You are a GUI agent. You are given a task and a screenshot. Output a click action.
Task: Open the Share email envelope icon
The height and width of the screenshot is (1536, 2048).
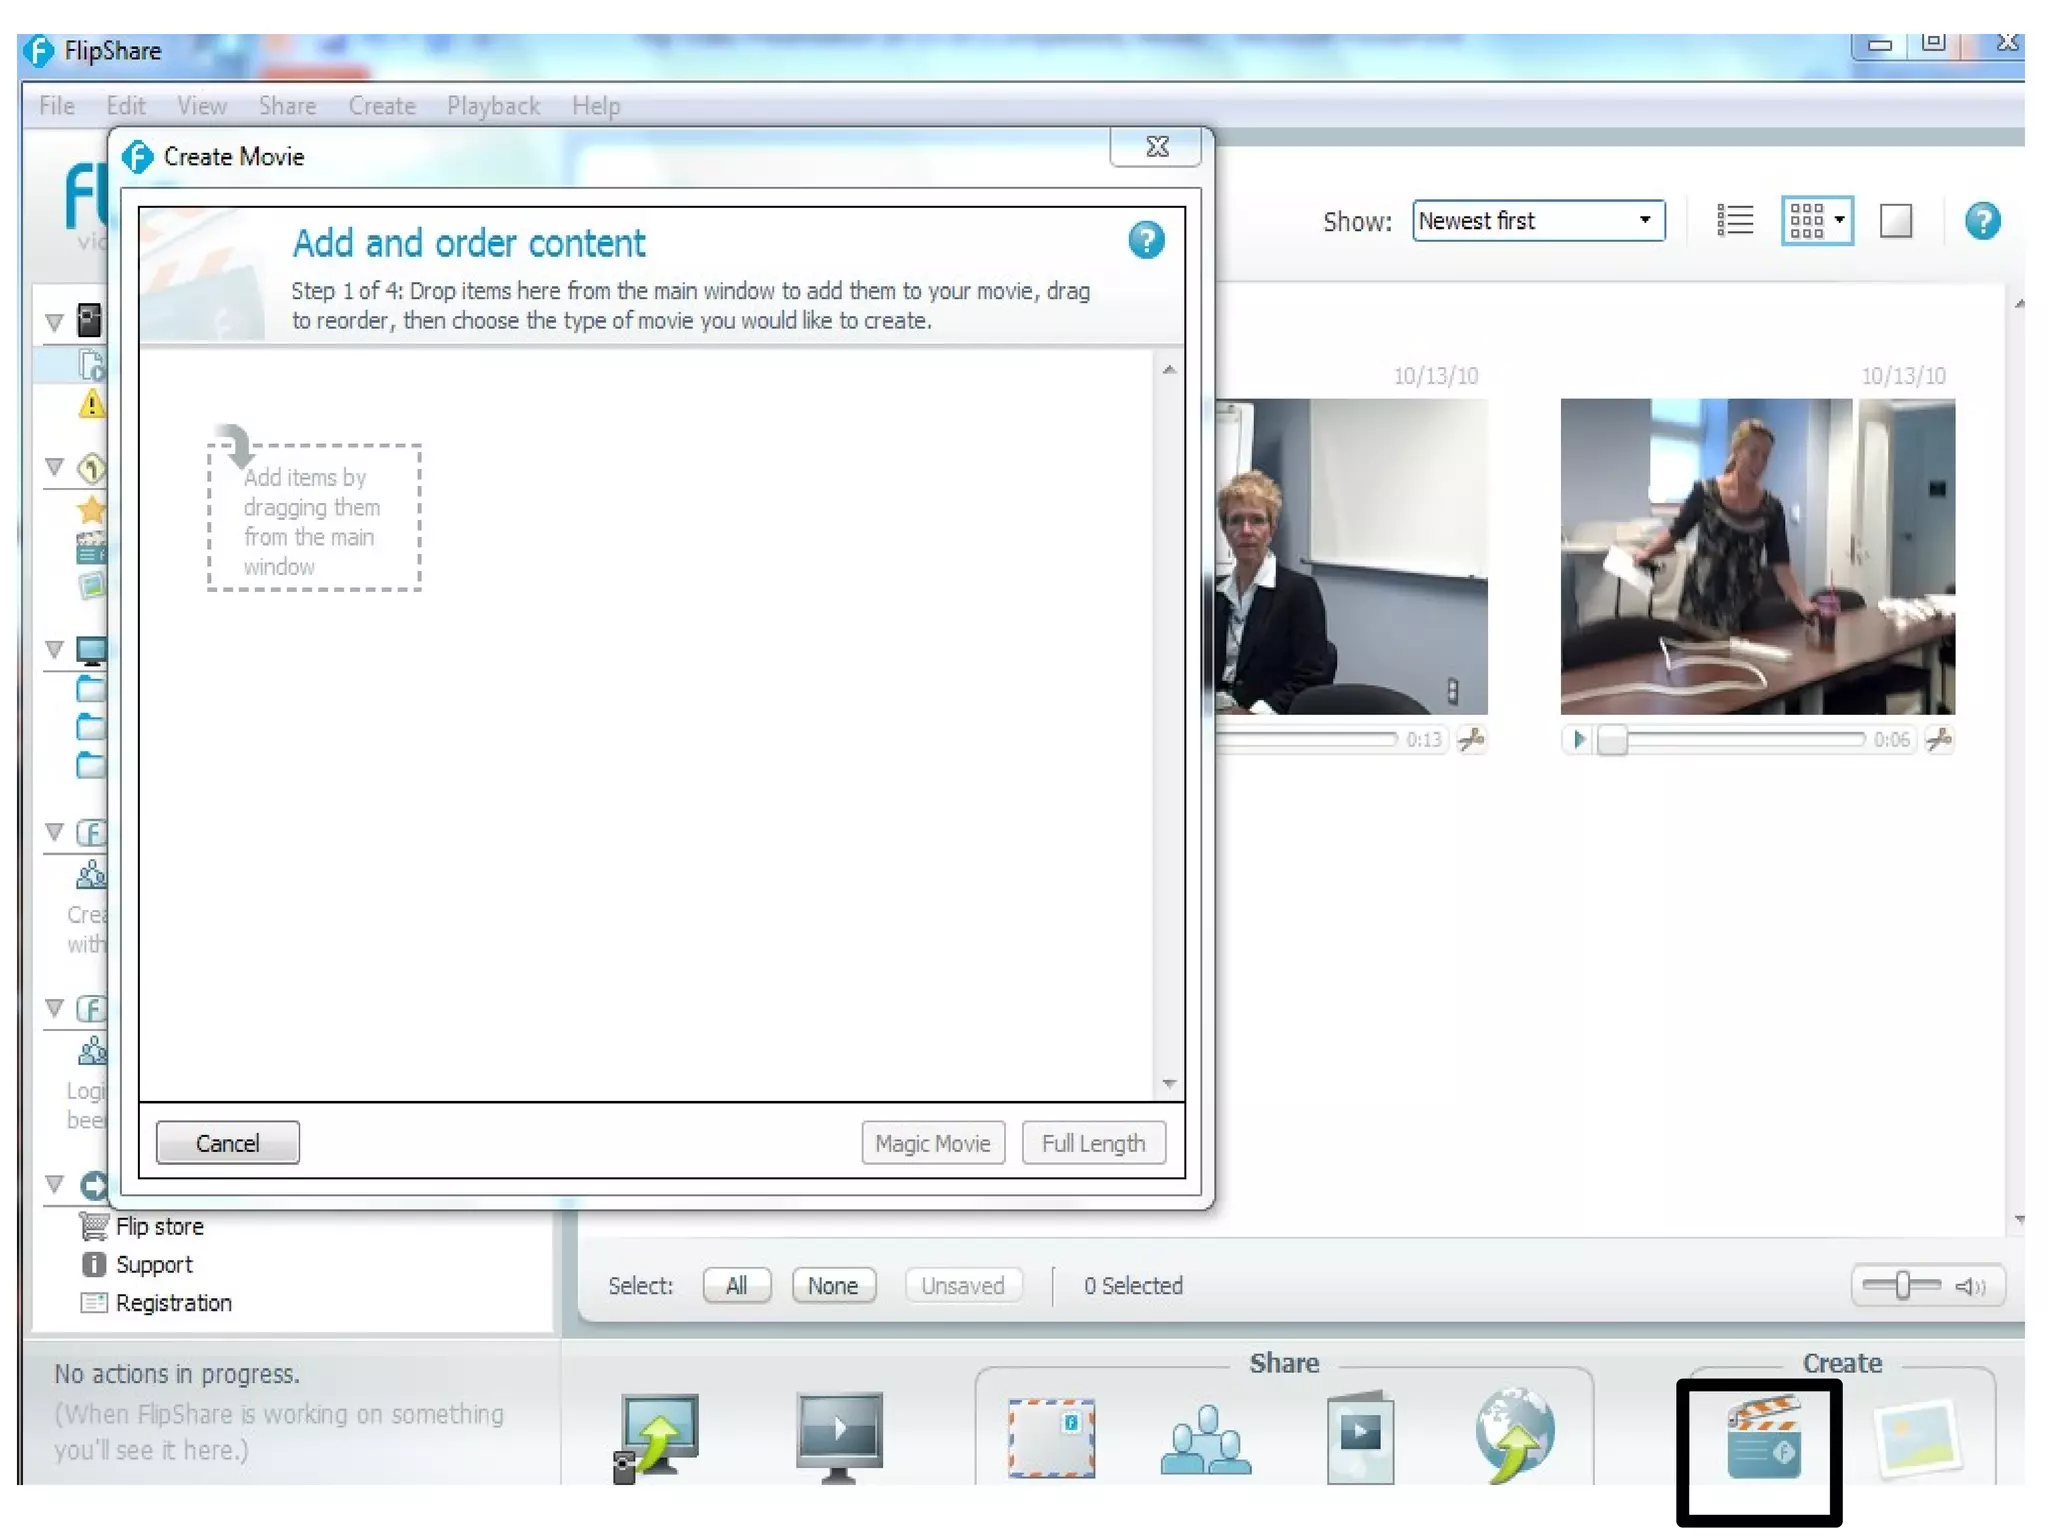pos(1051,1438)
